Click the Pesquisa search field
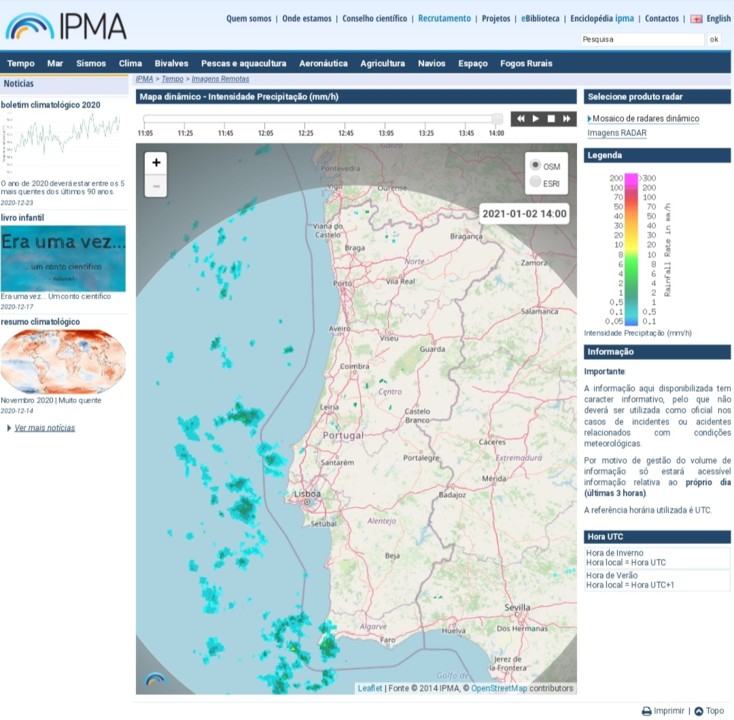This screenshot has height=720, width=734. point(642,40)
